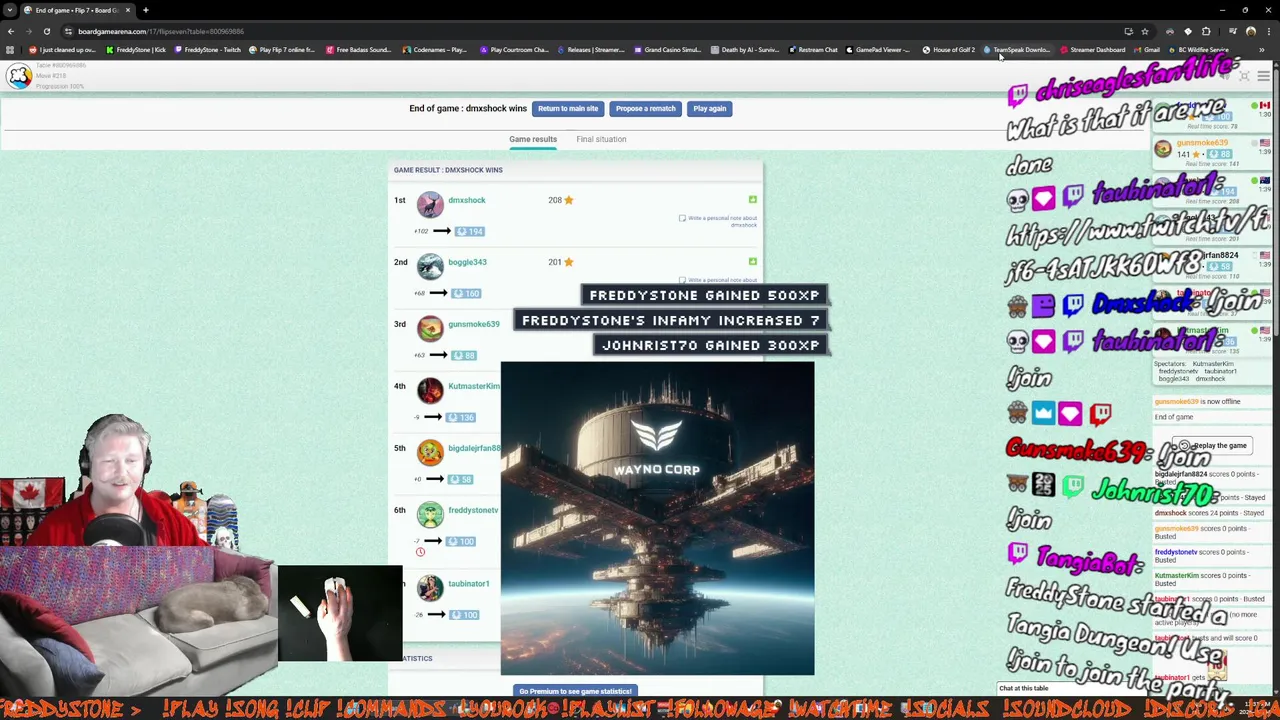1280x720 pixels.
Task: Open the tab search dropdown arrow
Action: (x=10, y=10)
